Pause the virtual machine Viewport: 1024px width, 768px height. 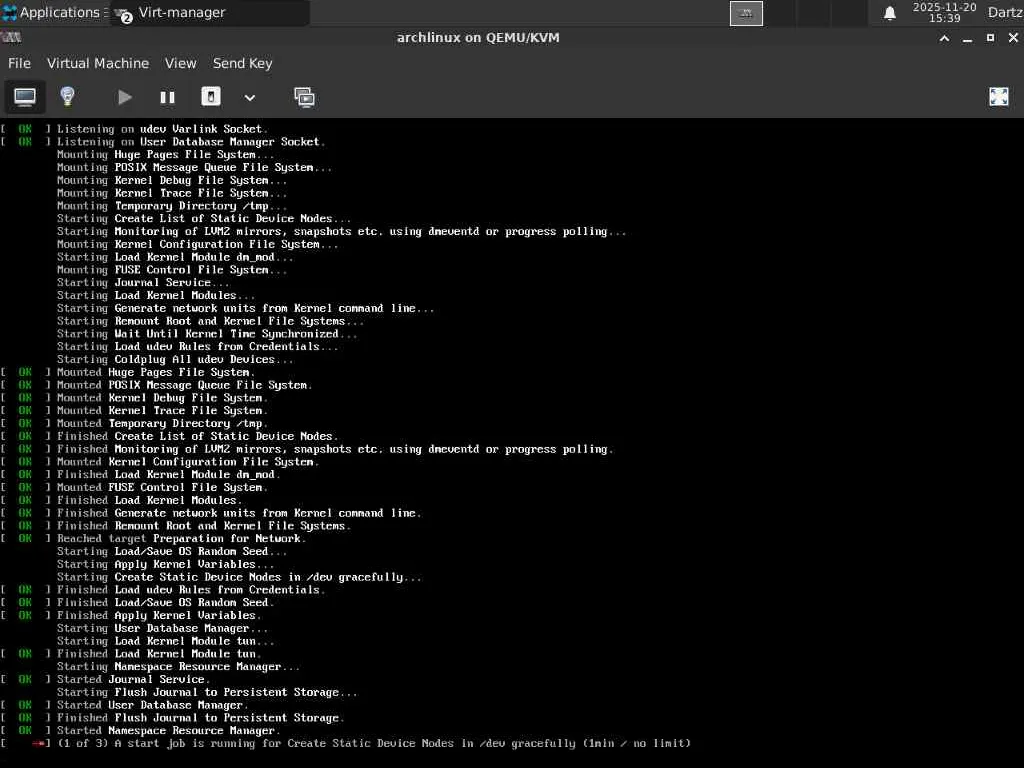click(167, 97)
